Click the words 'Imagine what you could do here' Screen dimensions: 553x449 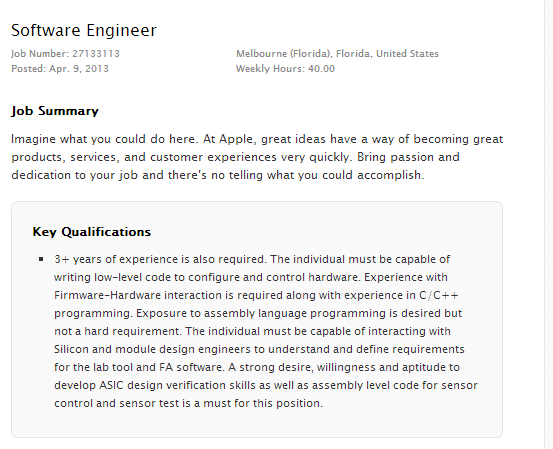pos(104,139)
